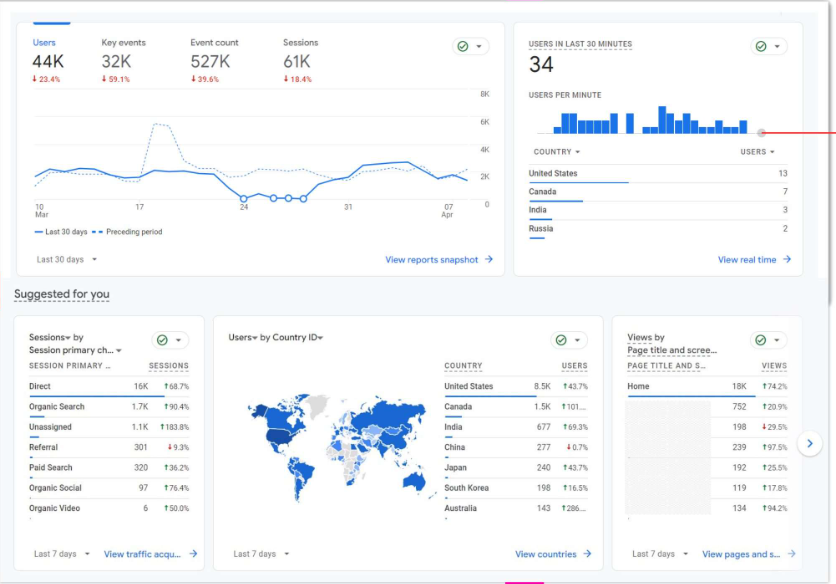836x584 pixels.
Task: Click green check icon on Sessions card
Action: click(162, 340)
